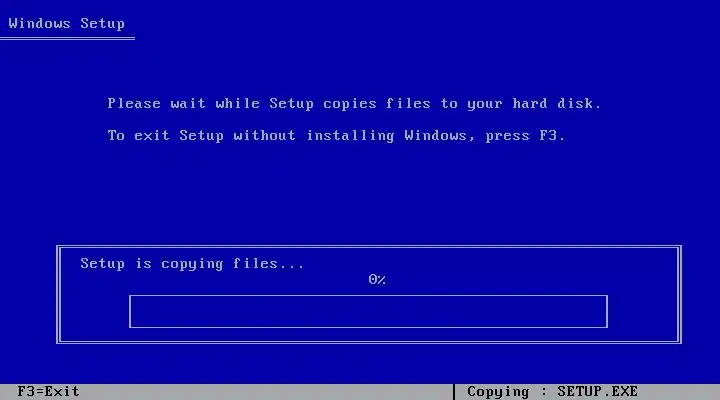Click the 'Setup is copying files...' label
The height and width of the screenshot is (400, 720).
(x=192, y=264)
